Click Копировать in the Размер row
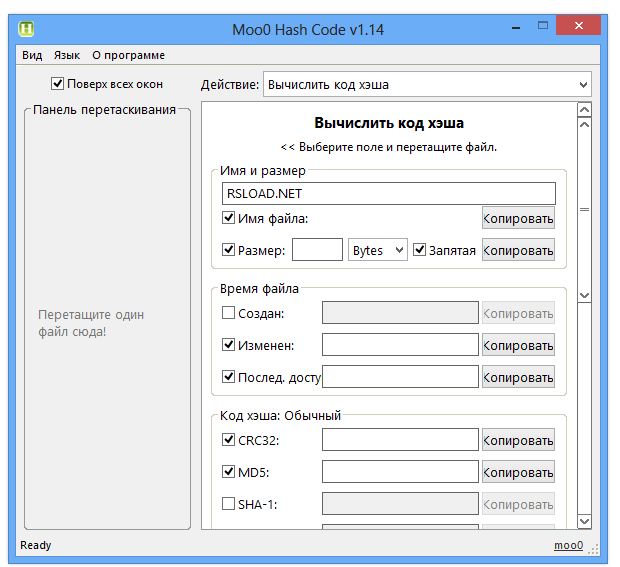The width and height of the screenshot is (620, 567). pyautogui.click(x=518, y=249)
